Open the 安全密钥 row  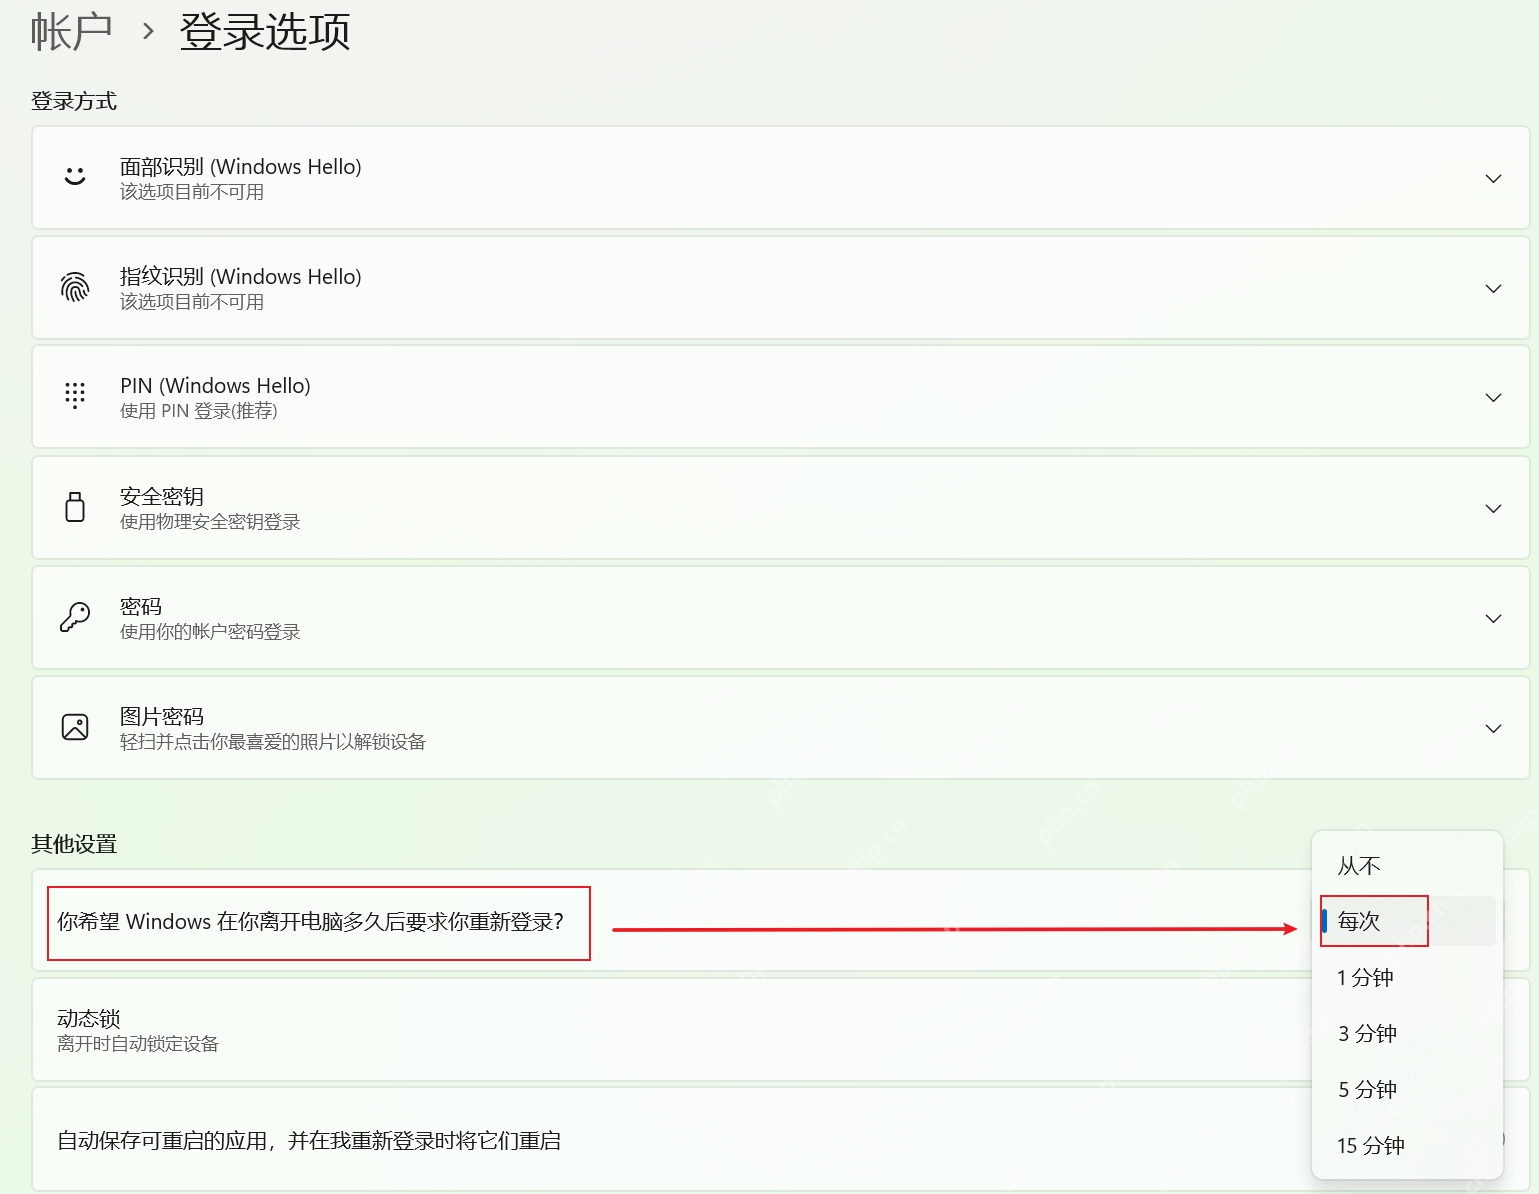tap(781, 508)
